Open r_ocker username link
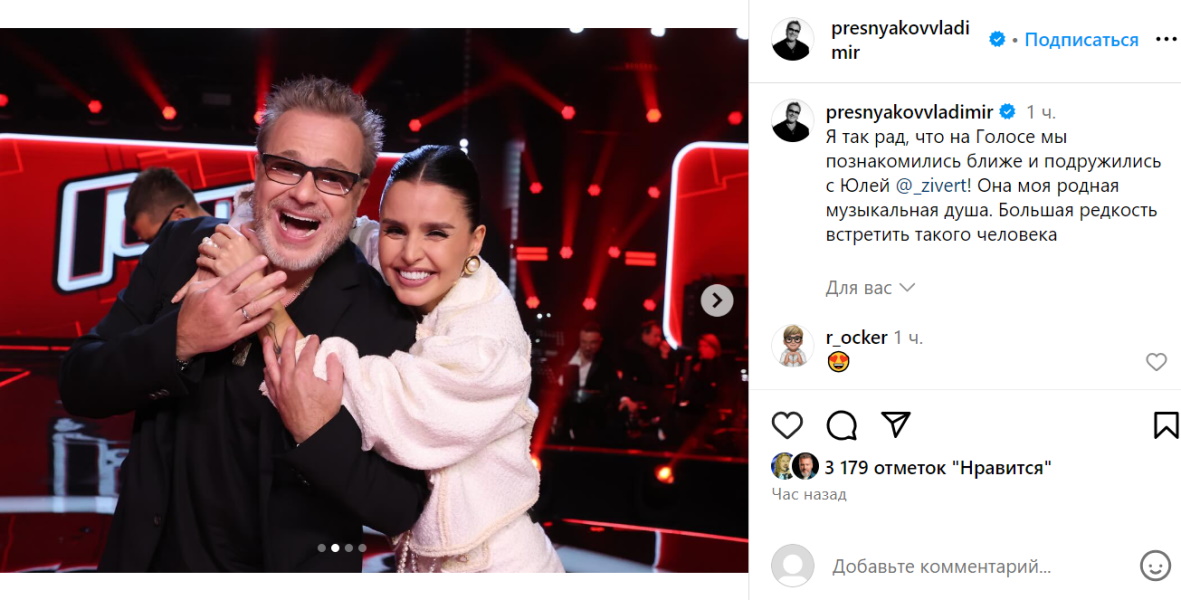 pyautogui.click(x=856, y=338)
